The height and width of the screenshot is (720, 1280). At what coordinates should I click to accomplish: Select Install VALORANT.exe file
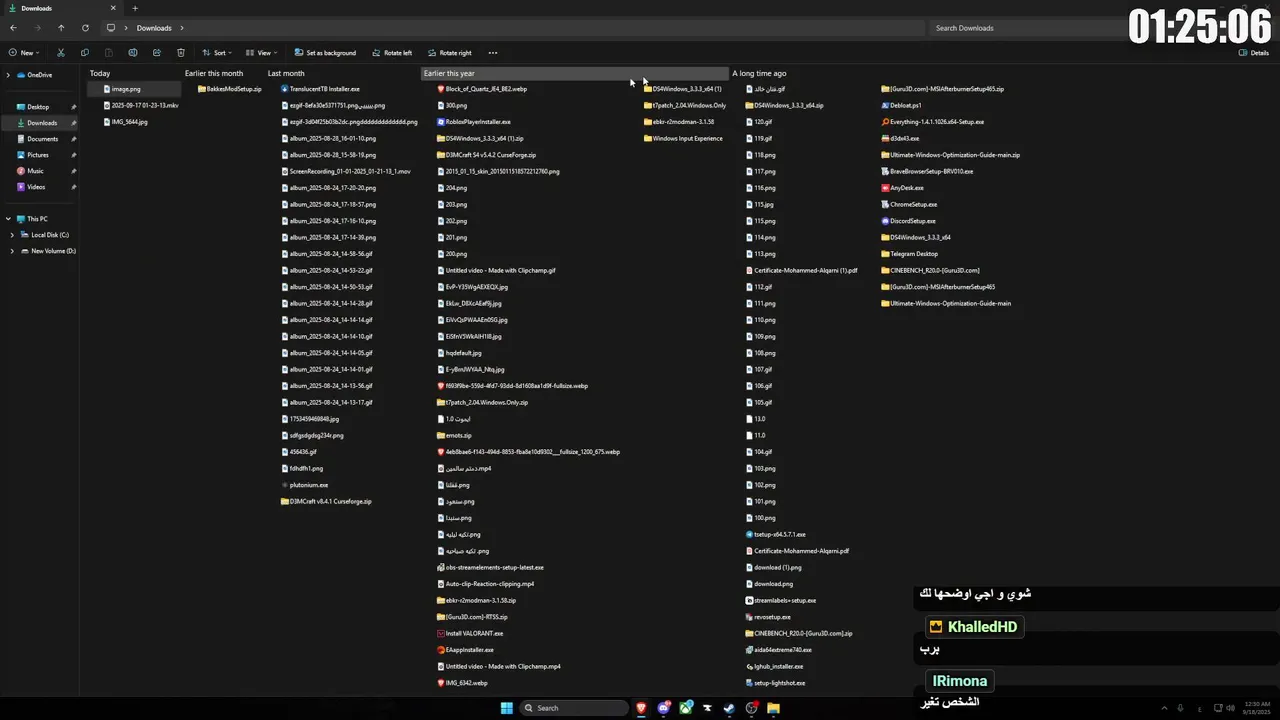(x=470, y=633)
